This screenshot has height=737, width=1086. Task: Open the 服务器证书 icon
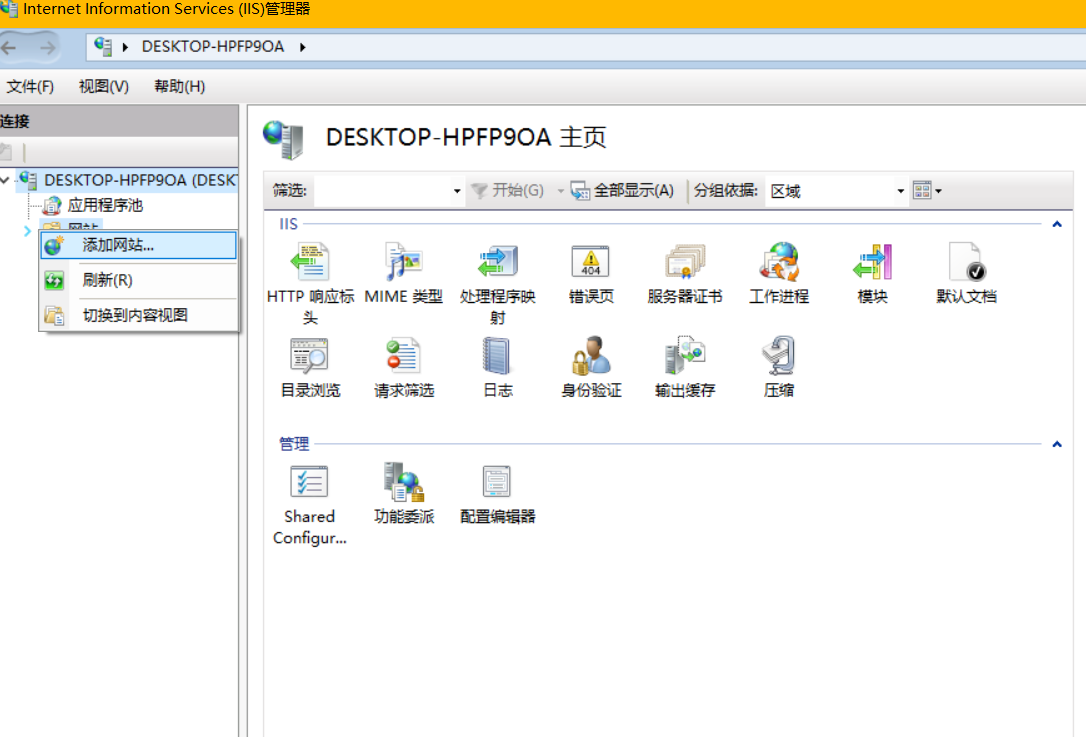pyautogui.click(x=685, y=262)
